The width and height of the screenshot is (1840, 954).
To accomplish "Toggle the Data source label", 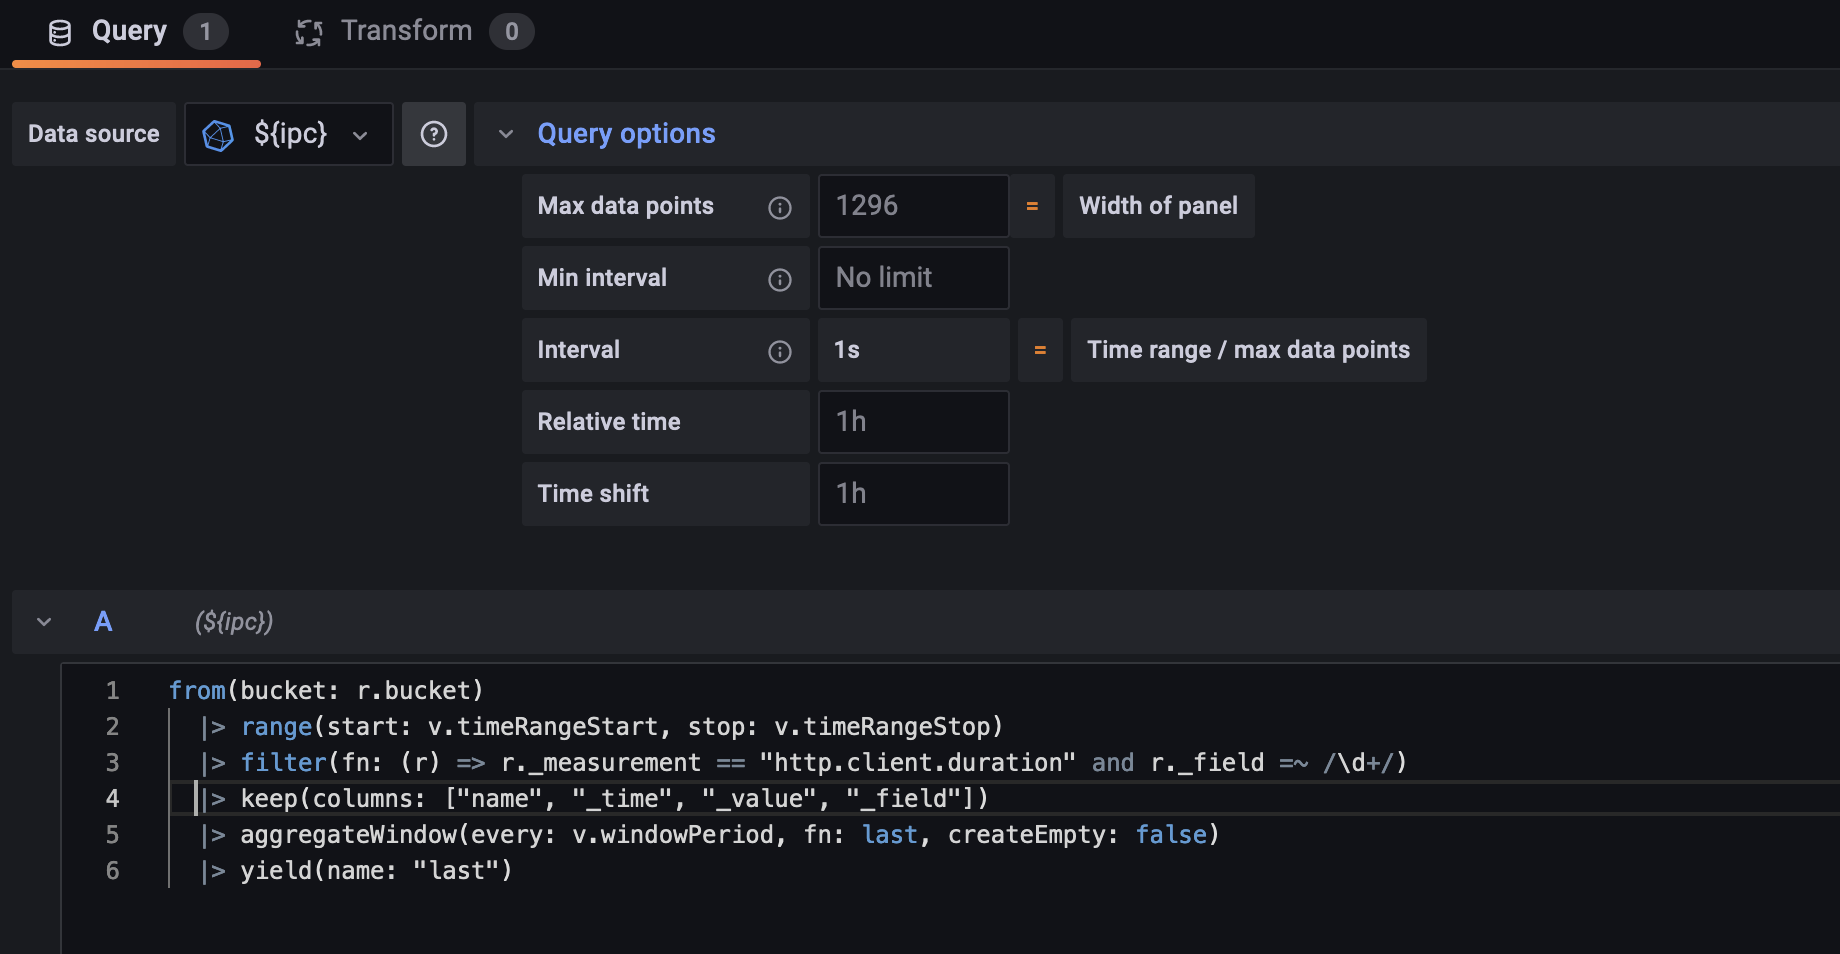I will tap(93, 133).
